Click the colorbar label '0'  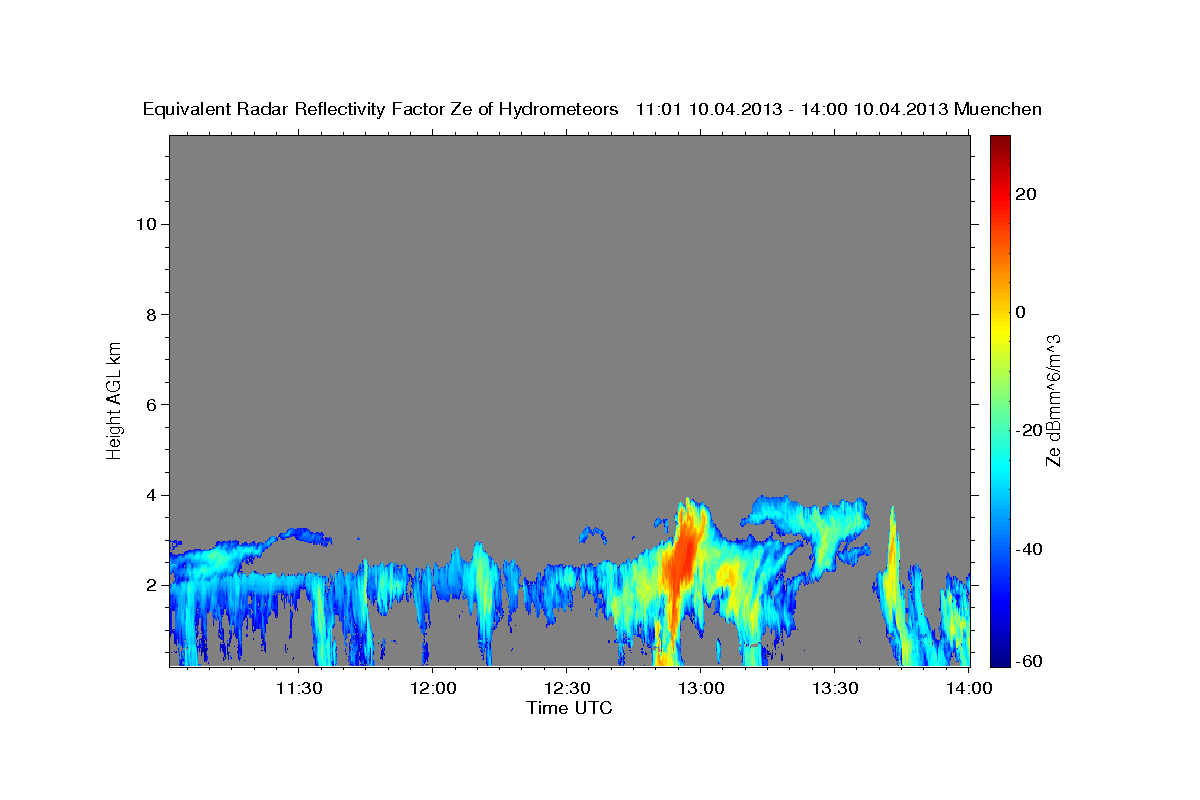click(x=1020, y=312)
